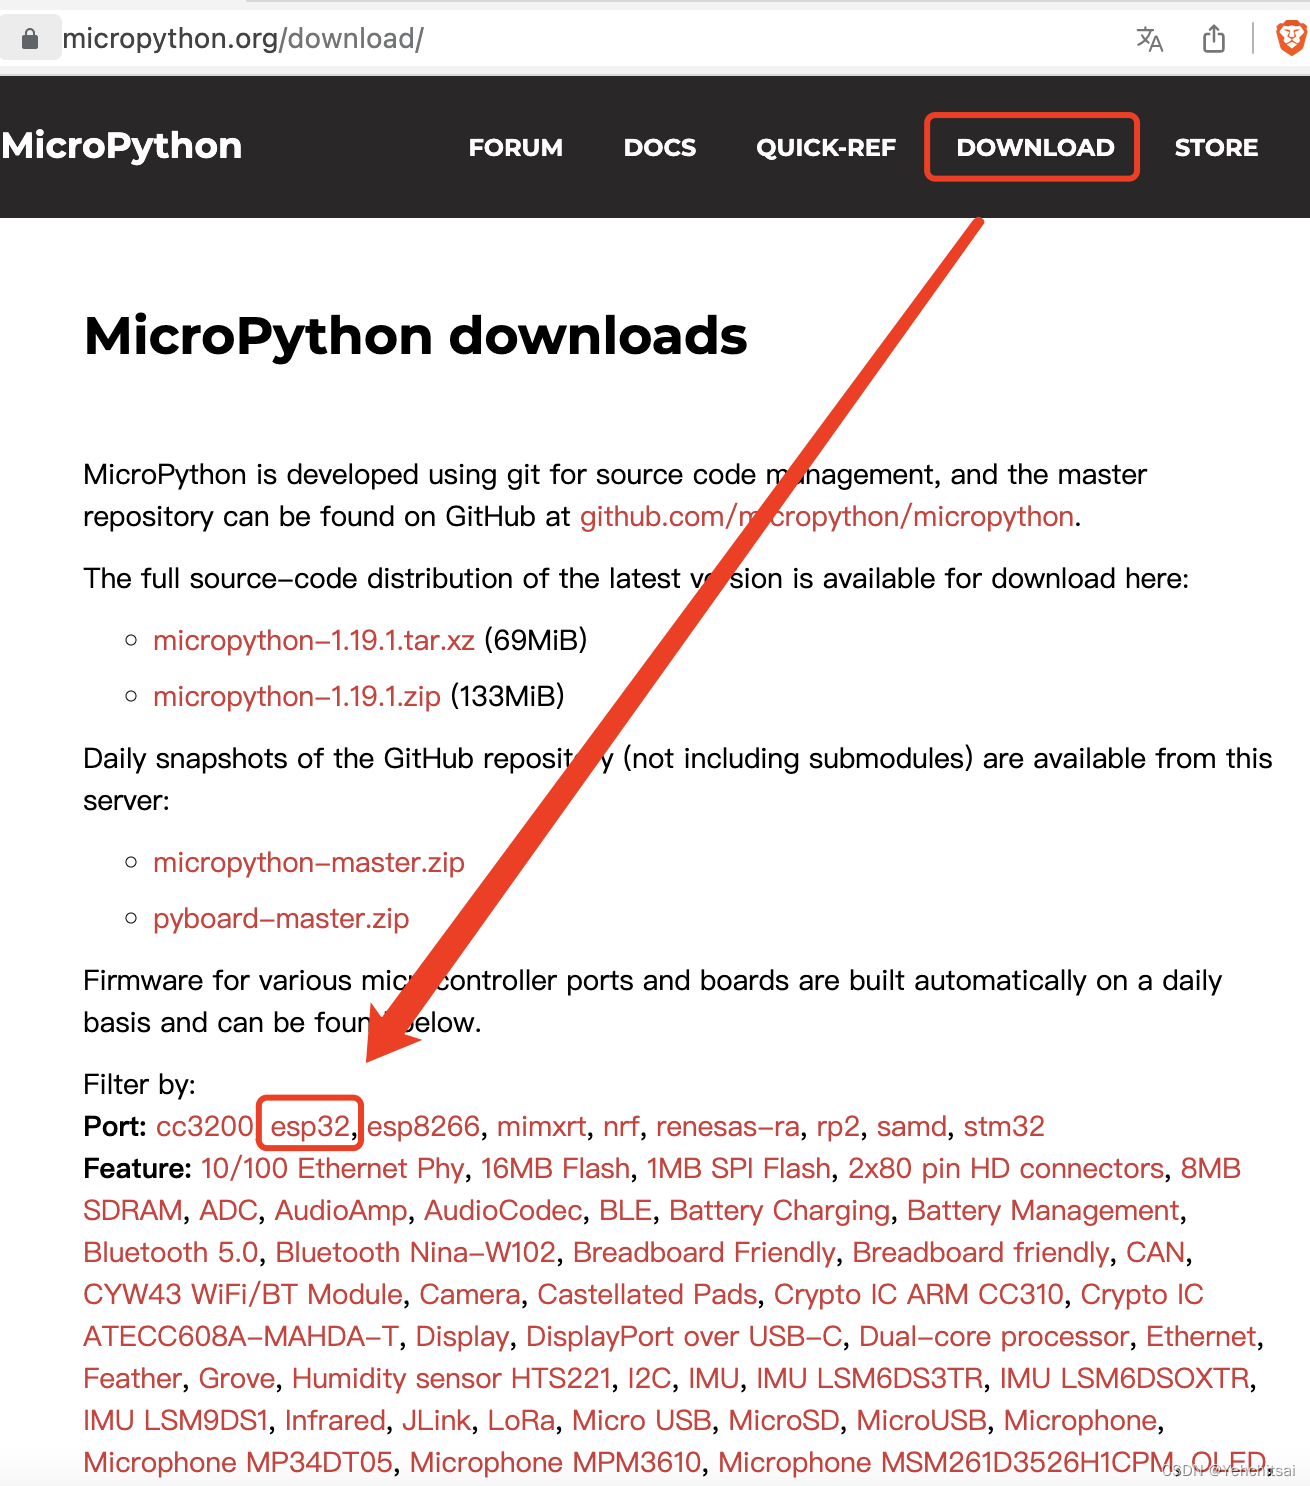Screen dimensions: 1310x1486
Task: Filter by I2C feature
Action: [x=650, y=1379]
